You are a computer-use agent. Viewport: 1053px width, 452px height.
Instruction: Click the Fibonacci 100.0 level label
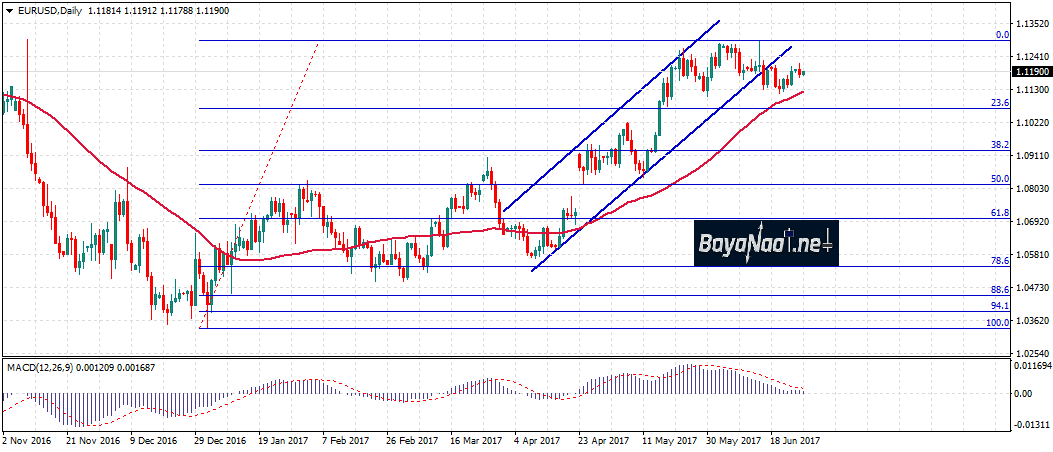coord(996,322)
